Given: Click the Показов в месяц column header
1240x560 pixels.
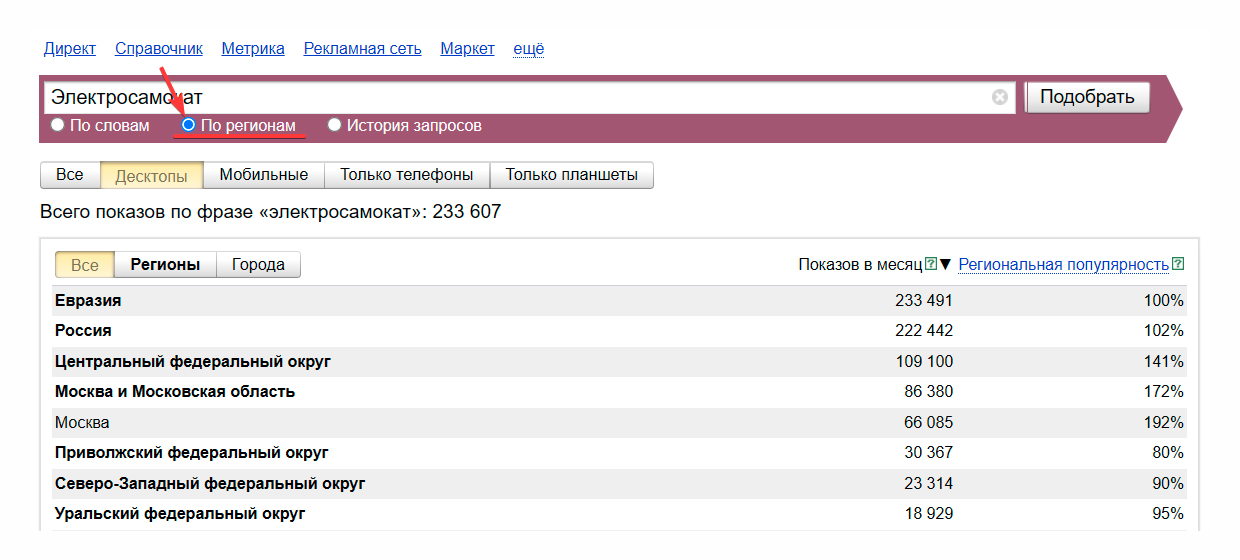Looking at the screenshot, I should (861, 265).
